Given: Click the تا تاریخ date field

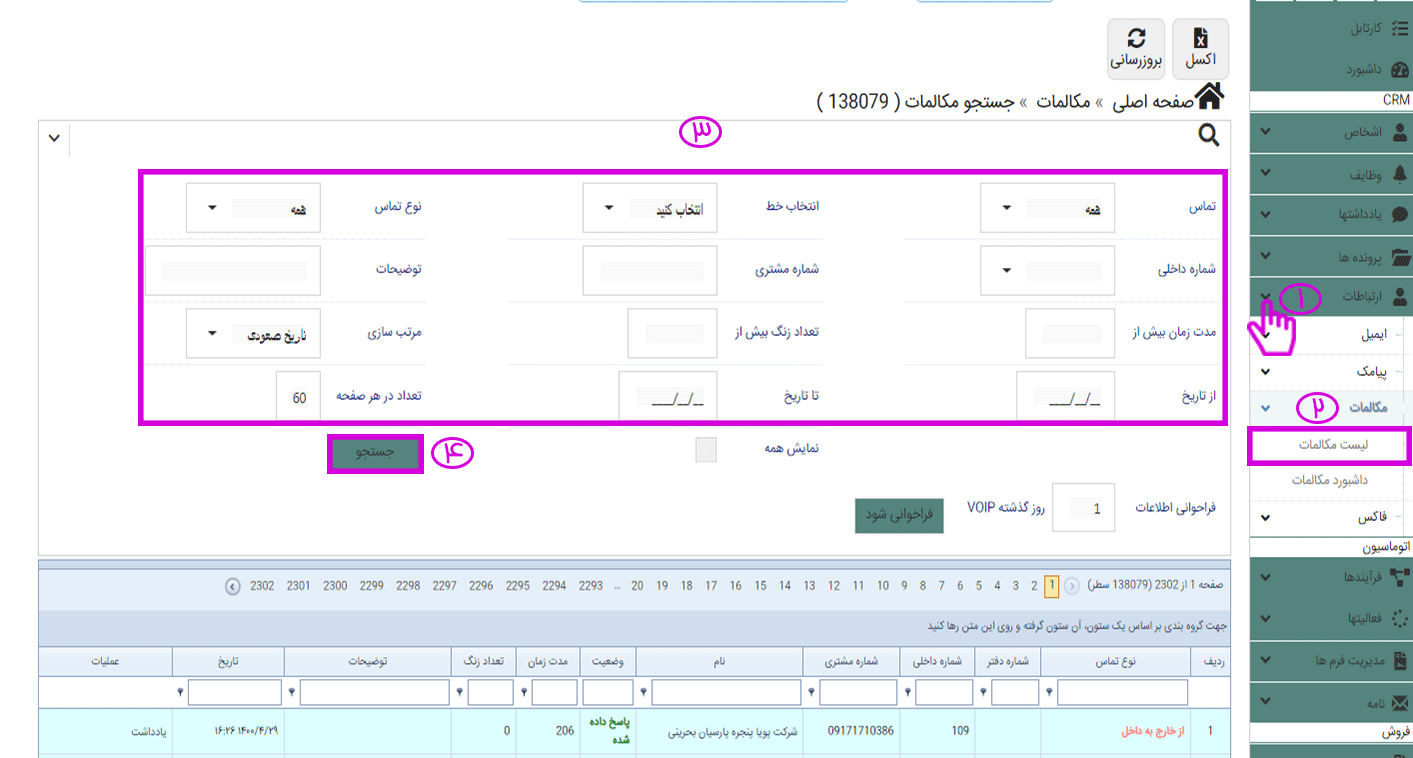Looking at the screenshot, I should pos(668,396).
